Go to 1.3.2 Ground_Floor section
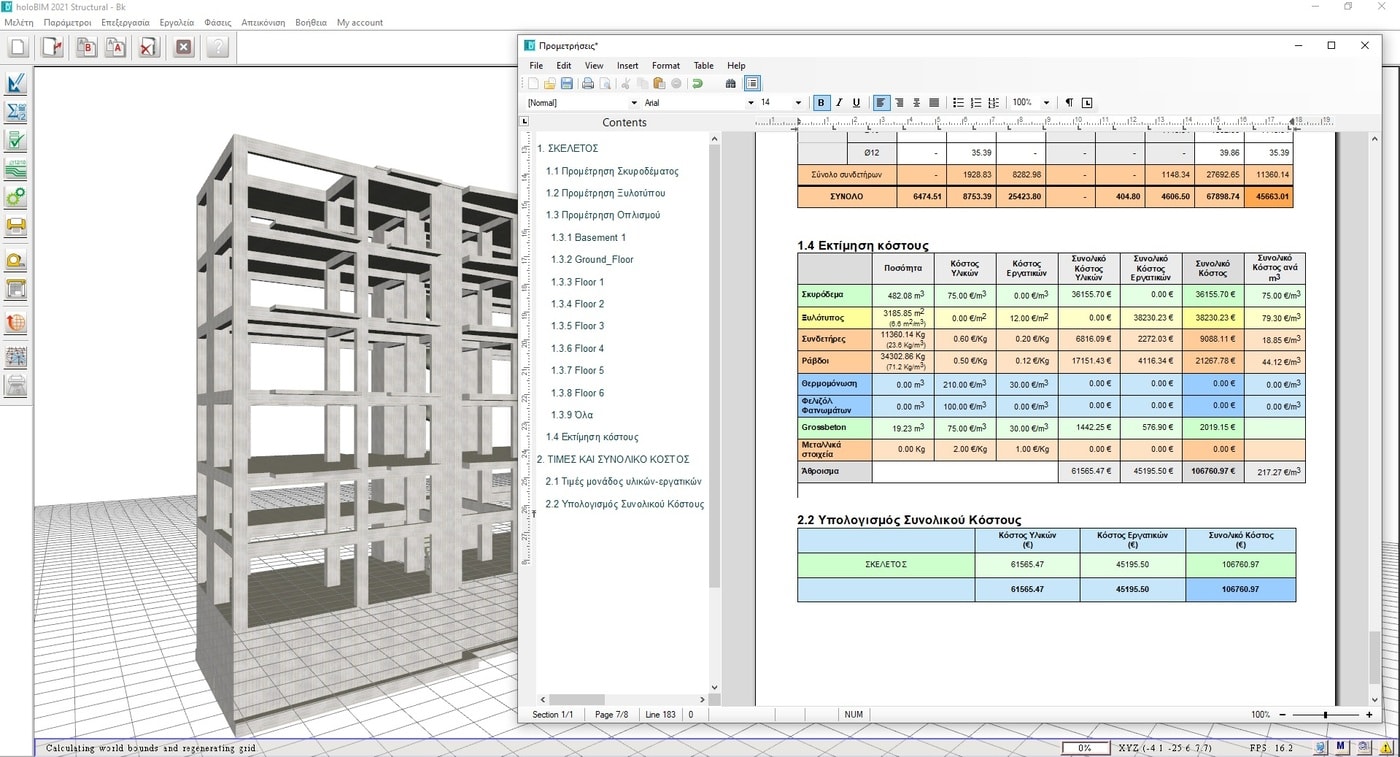This screenshot has height=757, width=1400. coord(592,259)
